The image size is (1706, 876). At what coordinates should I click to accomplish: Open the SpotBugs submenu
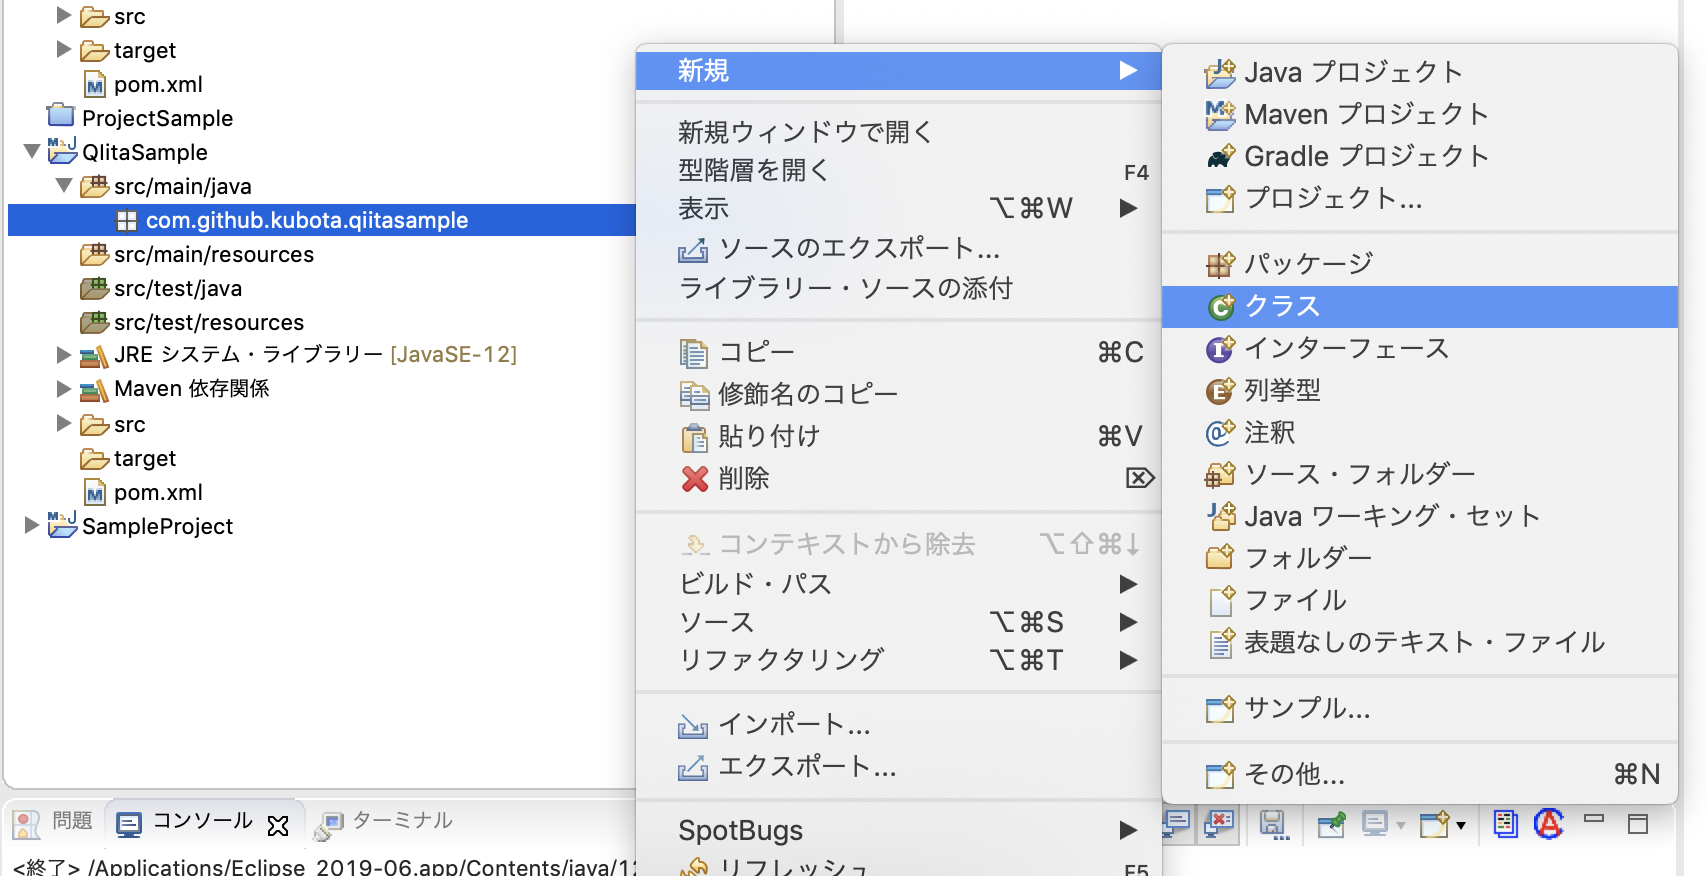tap(898, 830)
